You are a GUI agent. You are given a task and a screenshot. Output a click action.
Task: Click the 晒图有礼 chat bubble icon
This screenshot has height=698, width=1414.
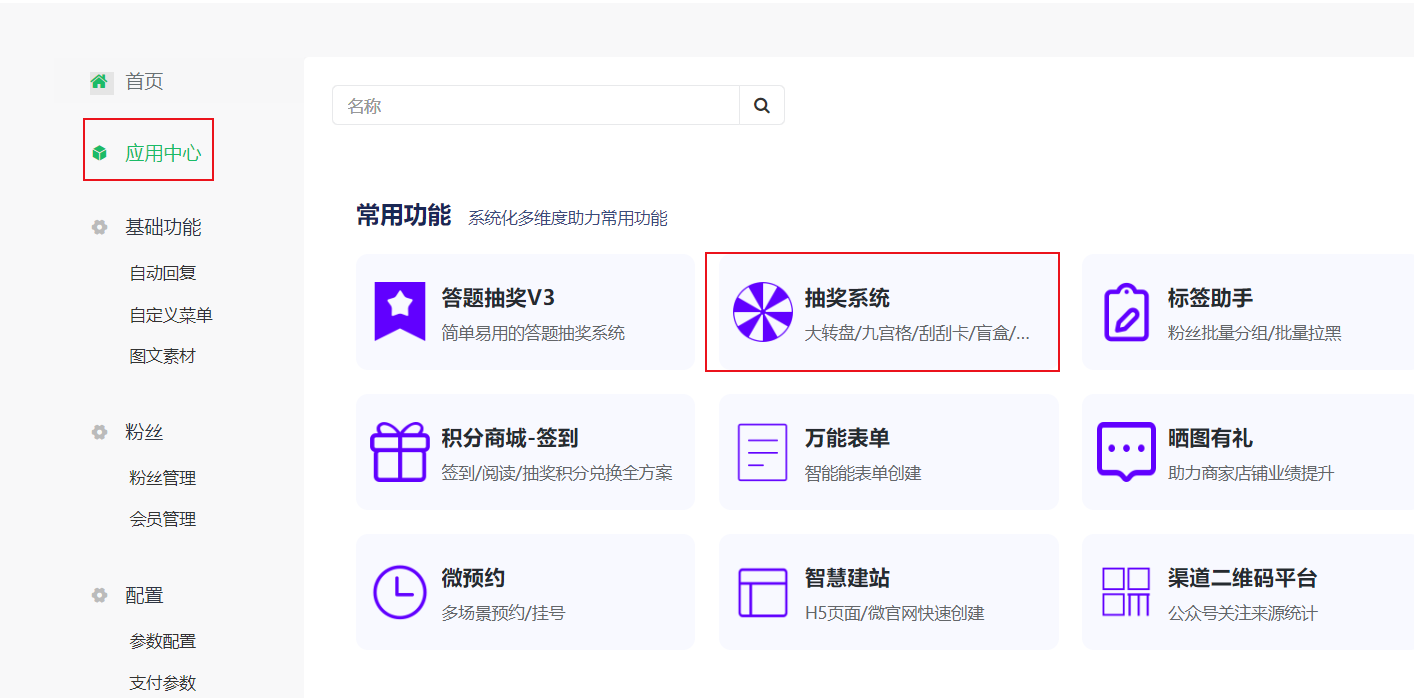1125,452
